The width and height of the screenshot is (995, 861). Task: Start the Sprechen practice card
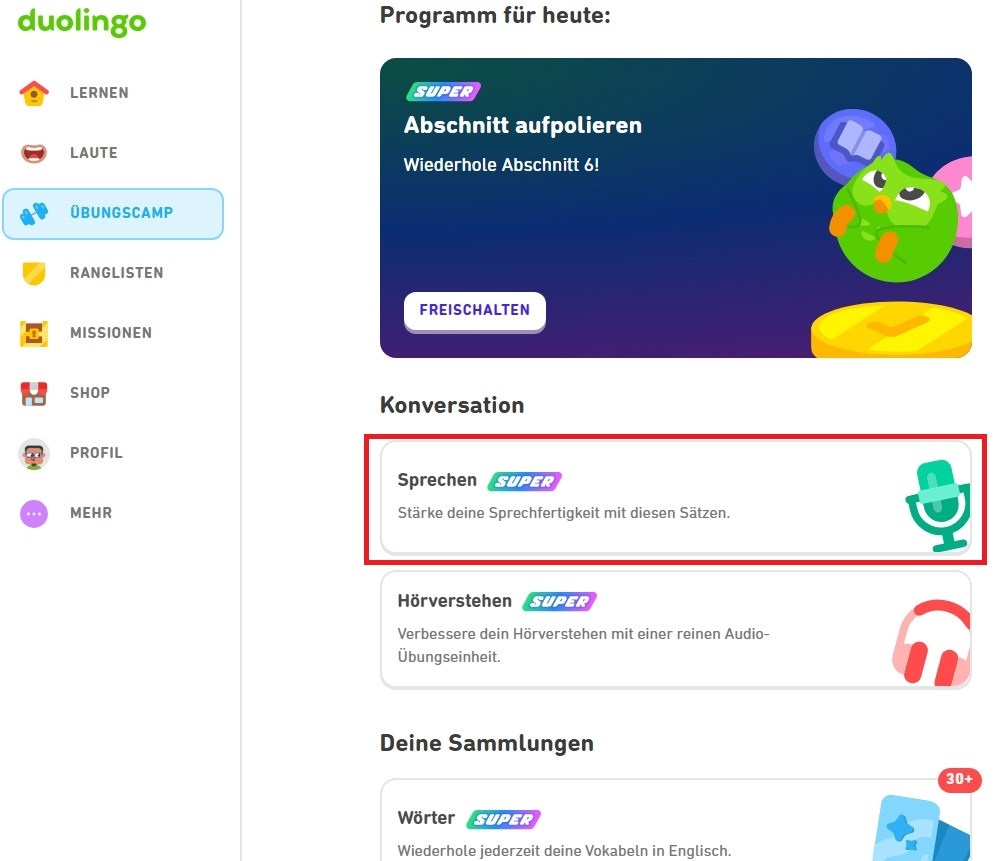(x=640, y=496)
